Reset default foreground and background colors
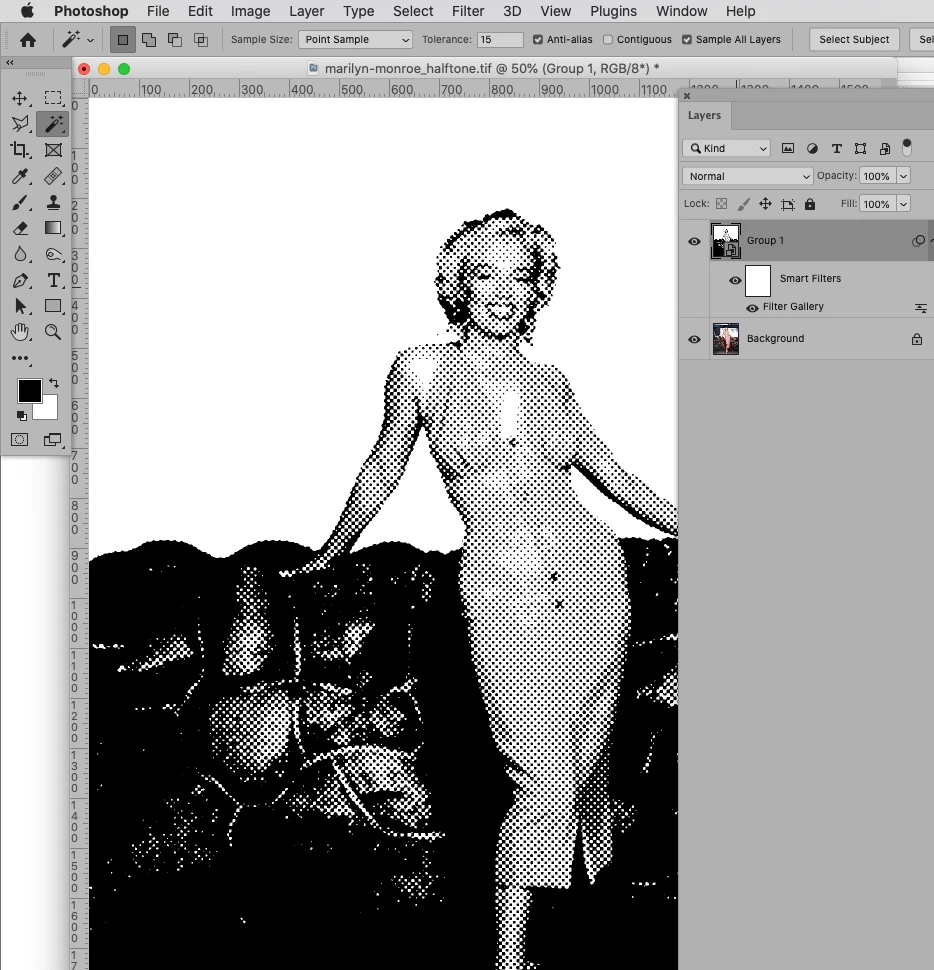Screen dimensions: 934x970 point(22,415)
